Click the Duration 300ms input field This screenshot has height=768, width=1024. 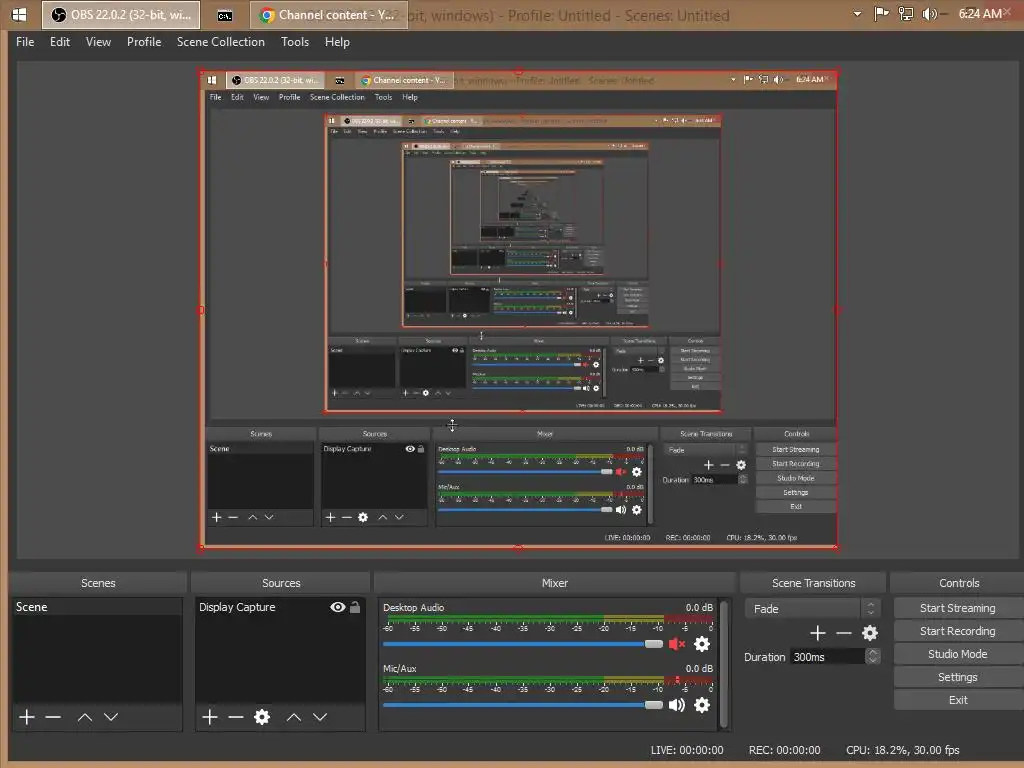(x=827, y=656)
